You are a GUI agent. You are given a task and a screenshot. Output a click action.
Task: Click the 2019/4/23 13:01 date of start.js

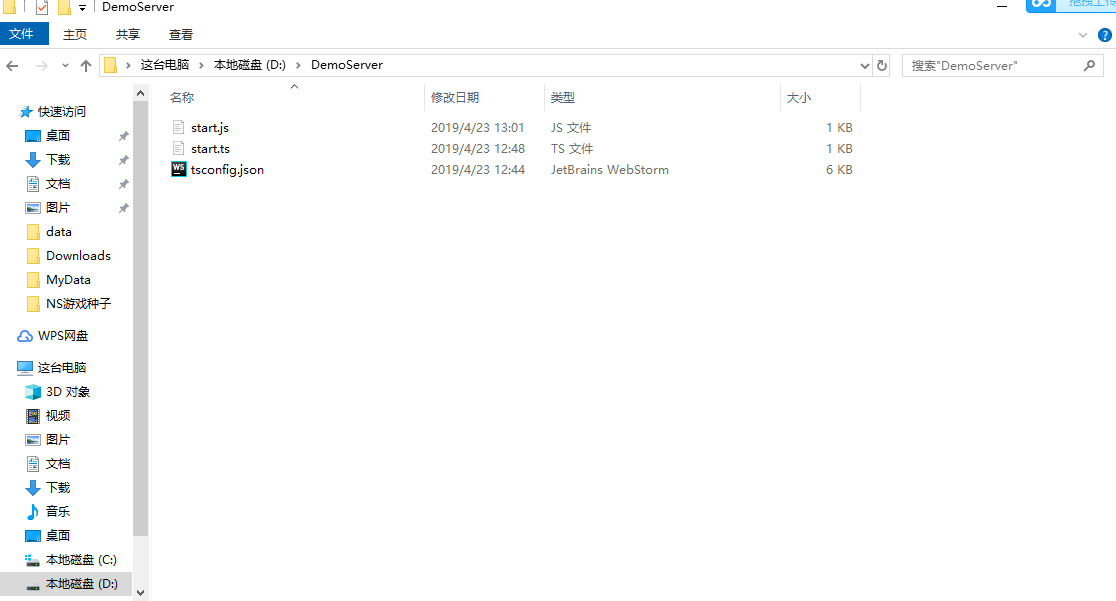point(478,127)
